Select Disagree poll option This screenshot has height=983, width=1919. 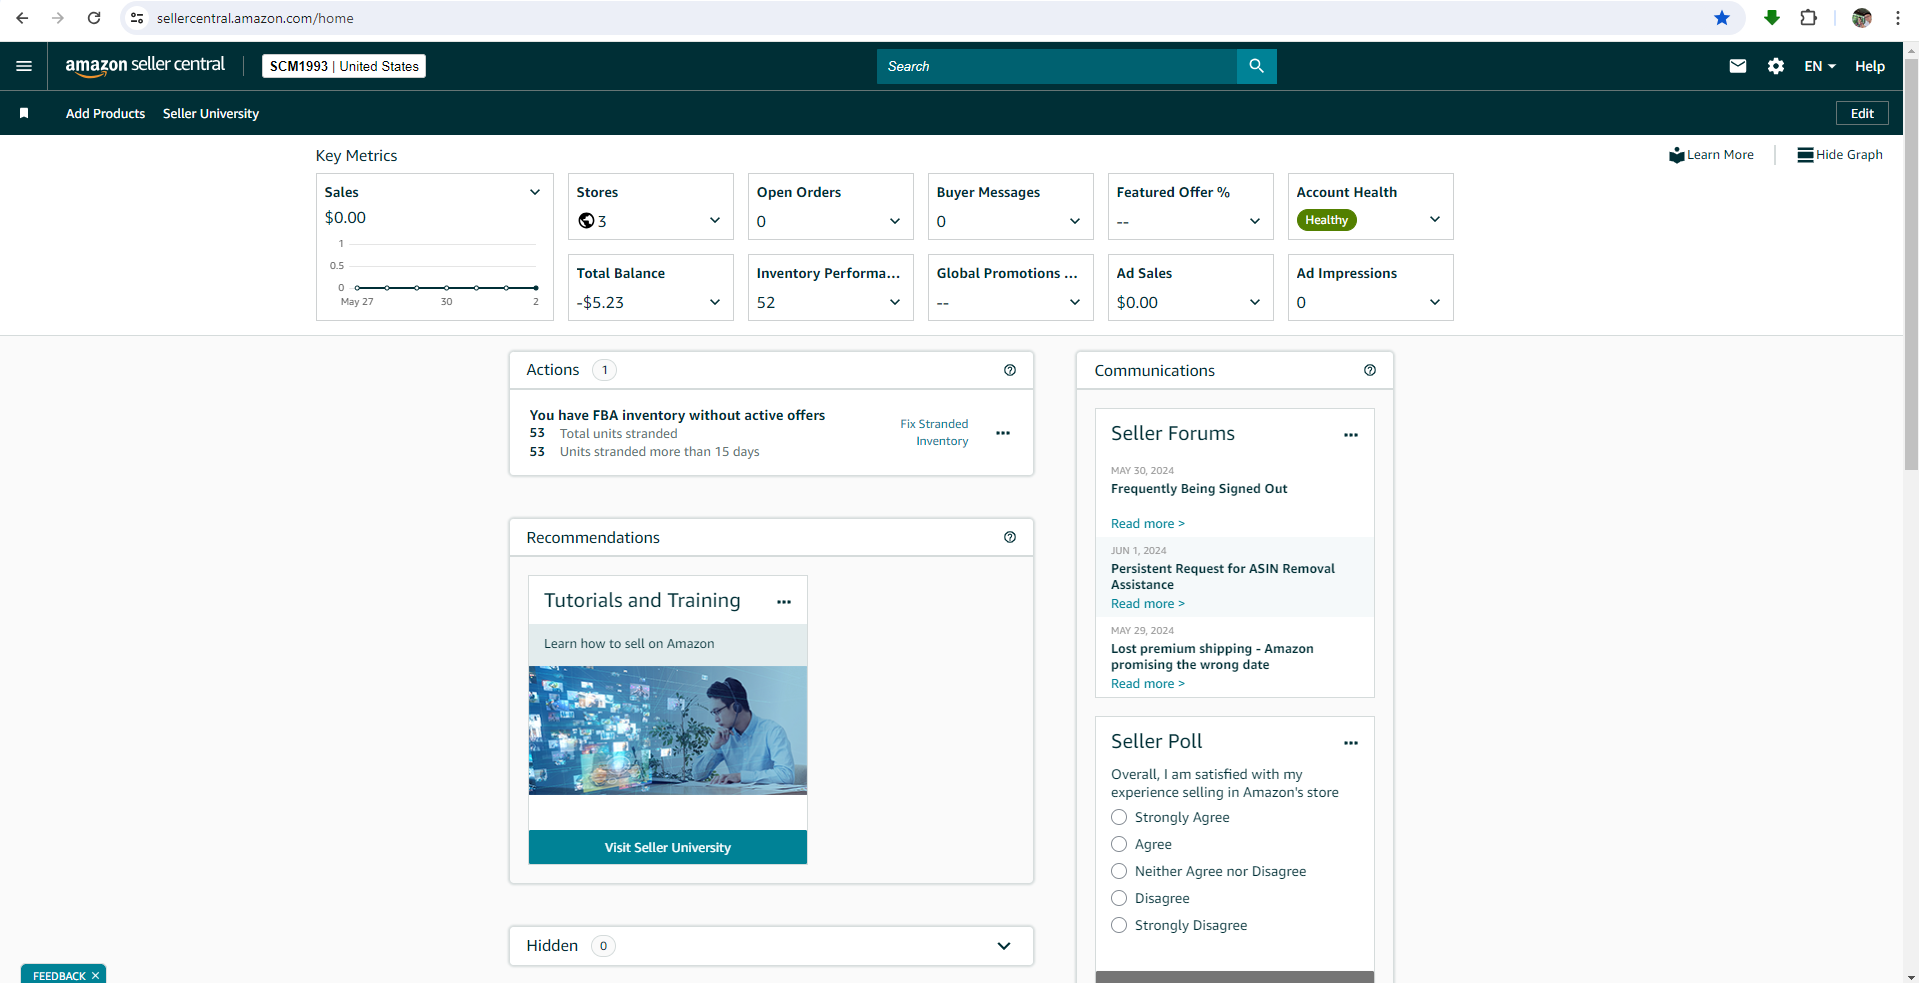(1119, 898)
